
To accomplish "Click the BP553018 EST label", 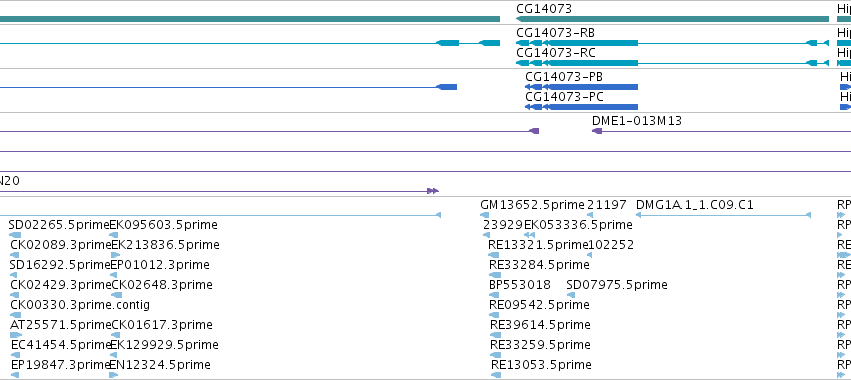I will 520,285.
